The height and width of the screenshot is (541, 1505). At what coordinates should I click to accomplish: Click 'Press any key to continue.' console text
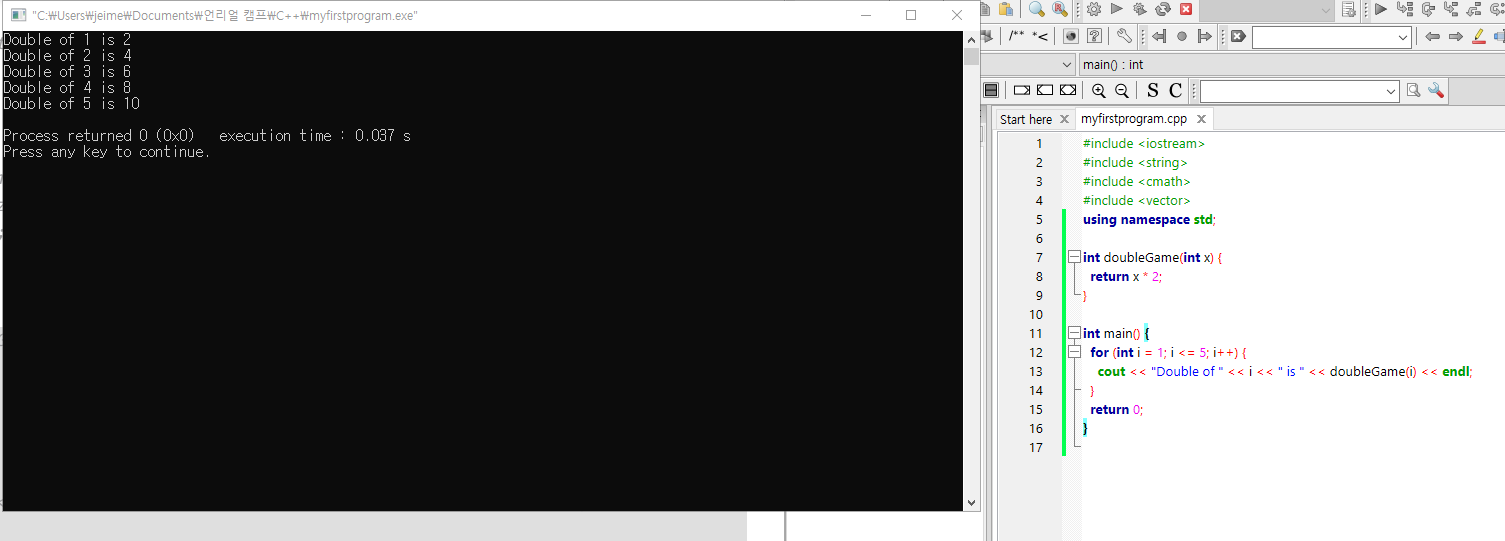107,152
